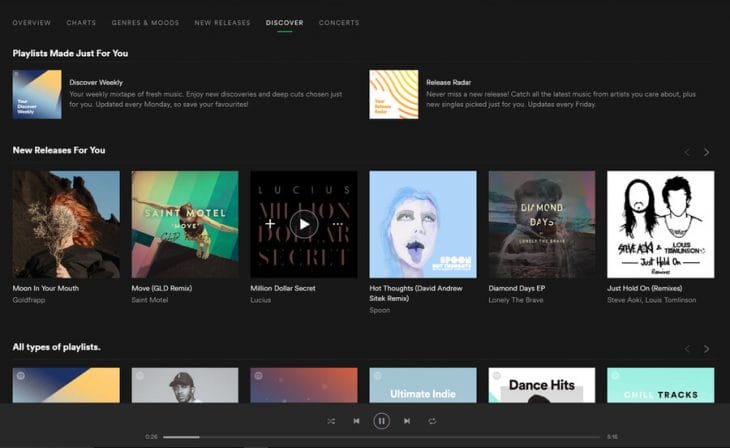Switch to the Charts tab
The height and width of the screenshot is (448, 730).
pyautogui.click(x=81, y=22)
